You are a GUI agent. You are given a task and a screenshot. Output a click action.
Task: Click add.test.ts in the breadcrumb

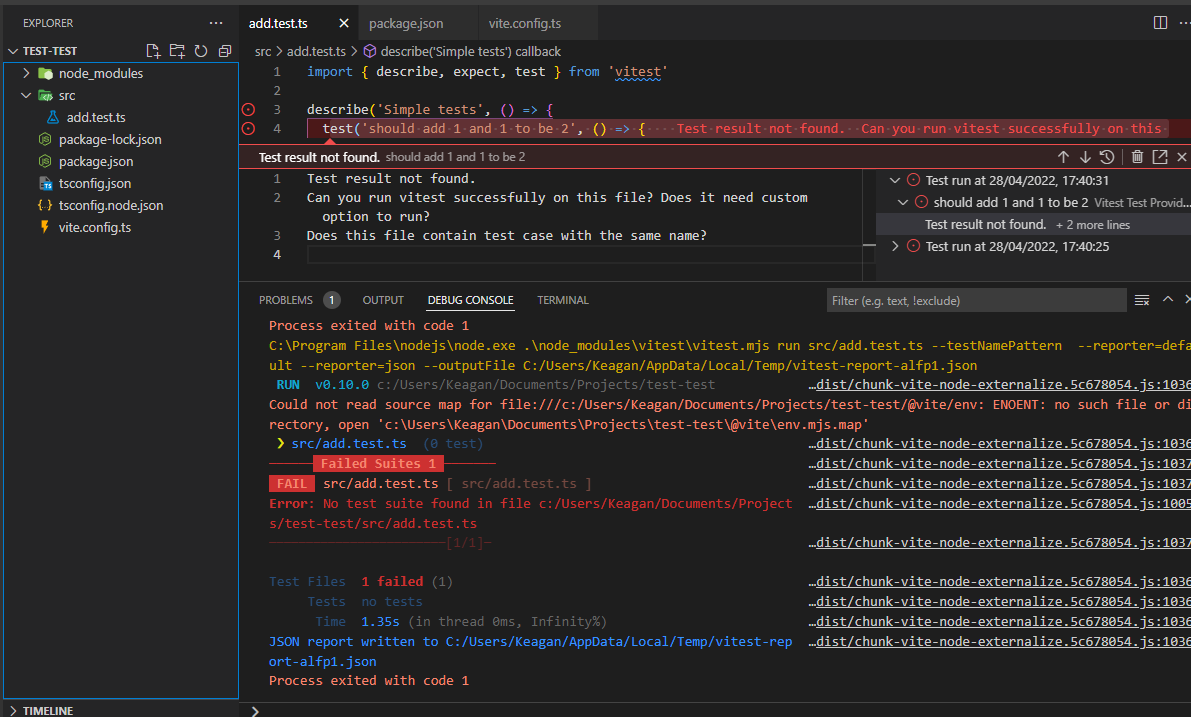coord(316,51)
